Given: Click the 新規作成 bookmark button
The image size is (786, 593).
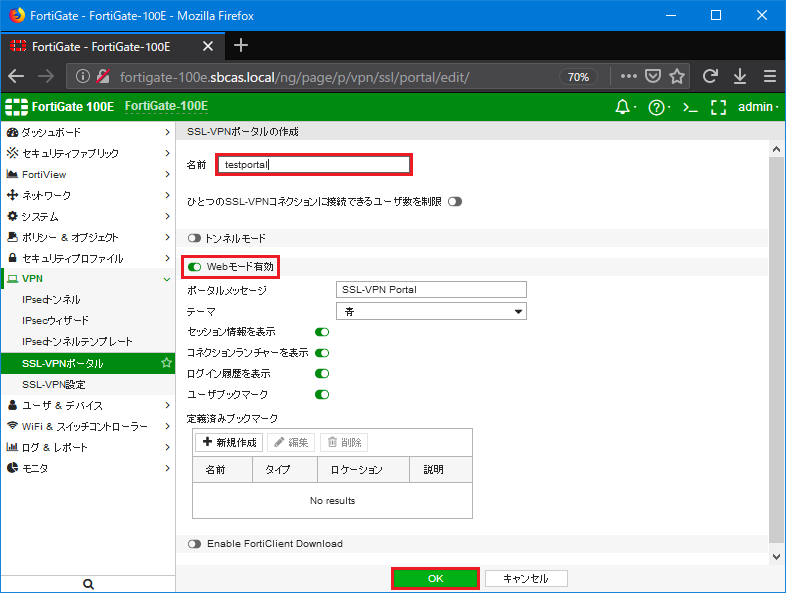Looking at the screenshot, I should [x=229, y=442].
